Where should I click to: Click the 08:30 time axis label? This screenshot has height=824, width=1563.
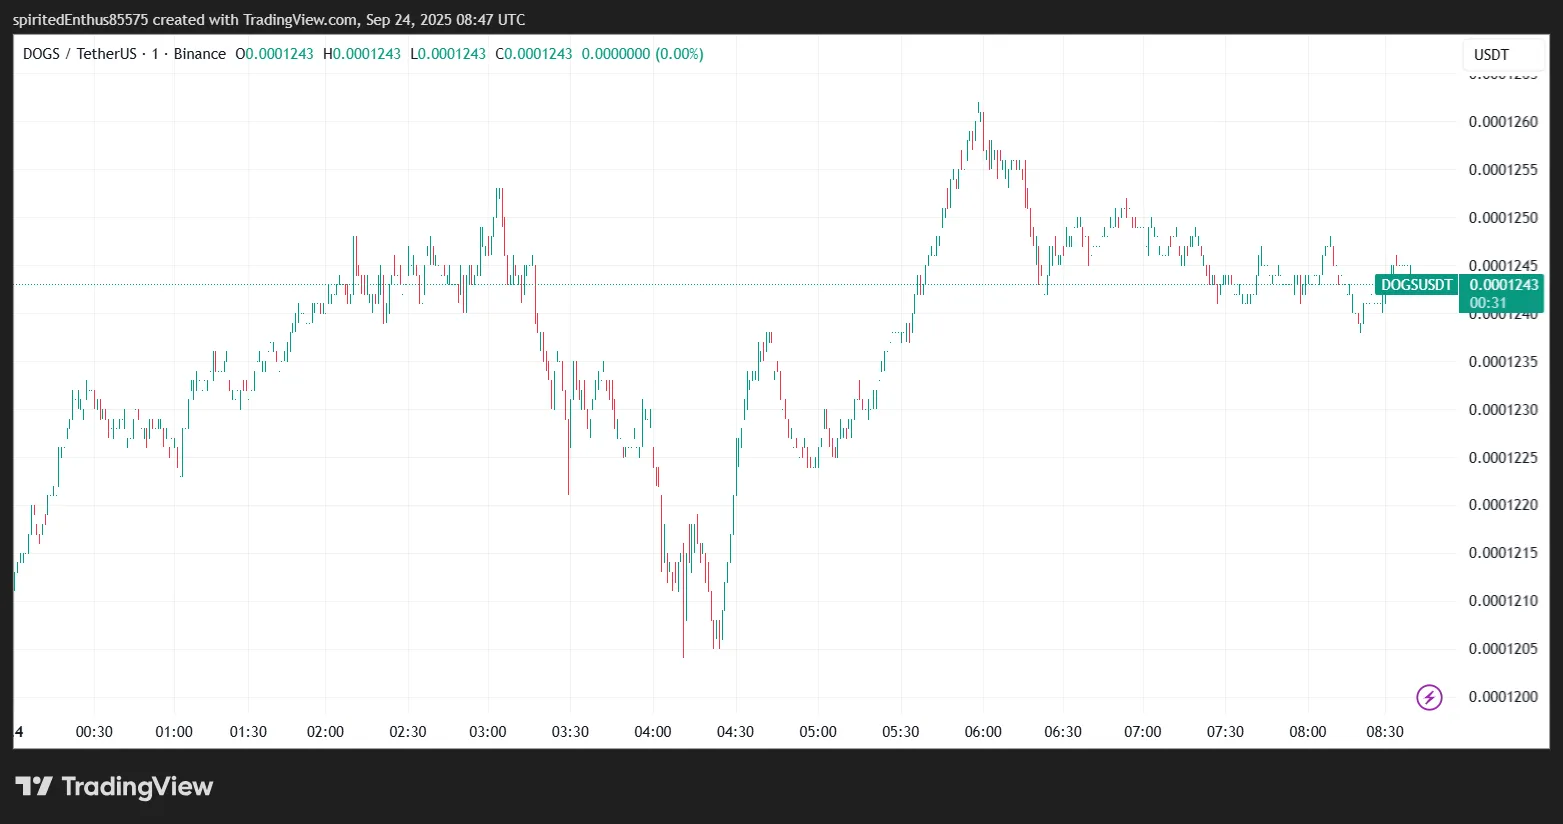1384,732
